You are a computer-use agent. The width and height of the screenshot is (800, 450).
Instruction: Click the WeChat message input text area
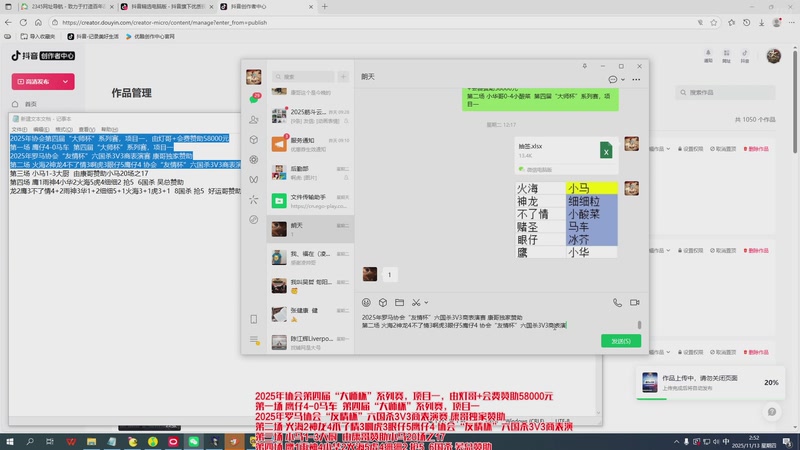click(x=497, y=322)
